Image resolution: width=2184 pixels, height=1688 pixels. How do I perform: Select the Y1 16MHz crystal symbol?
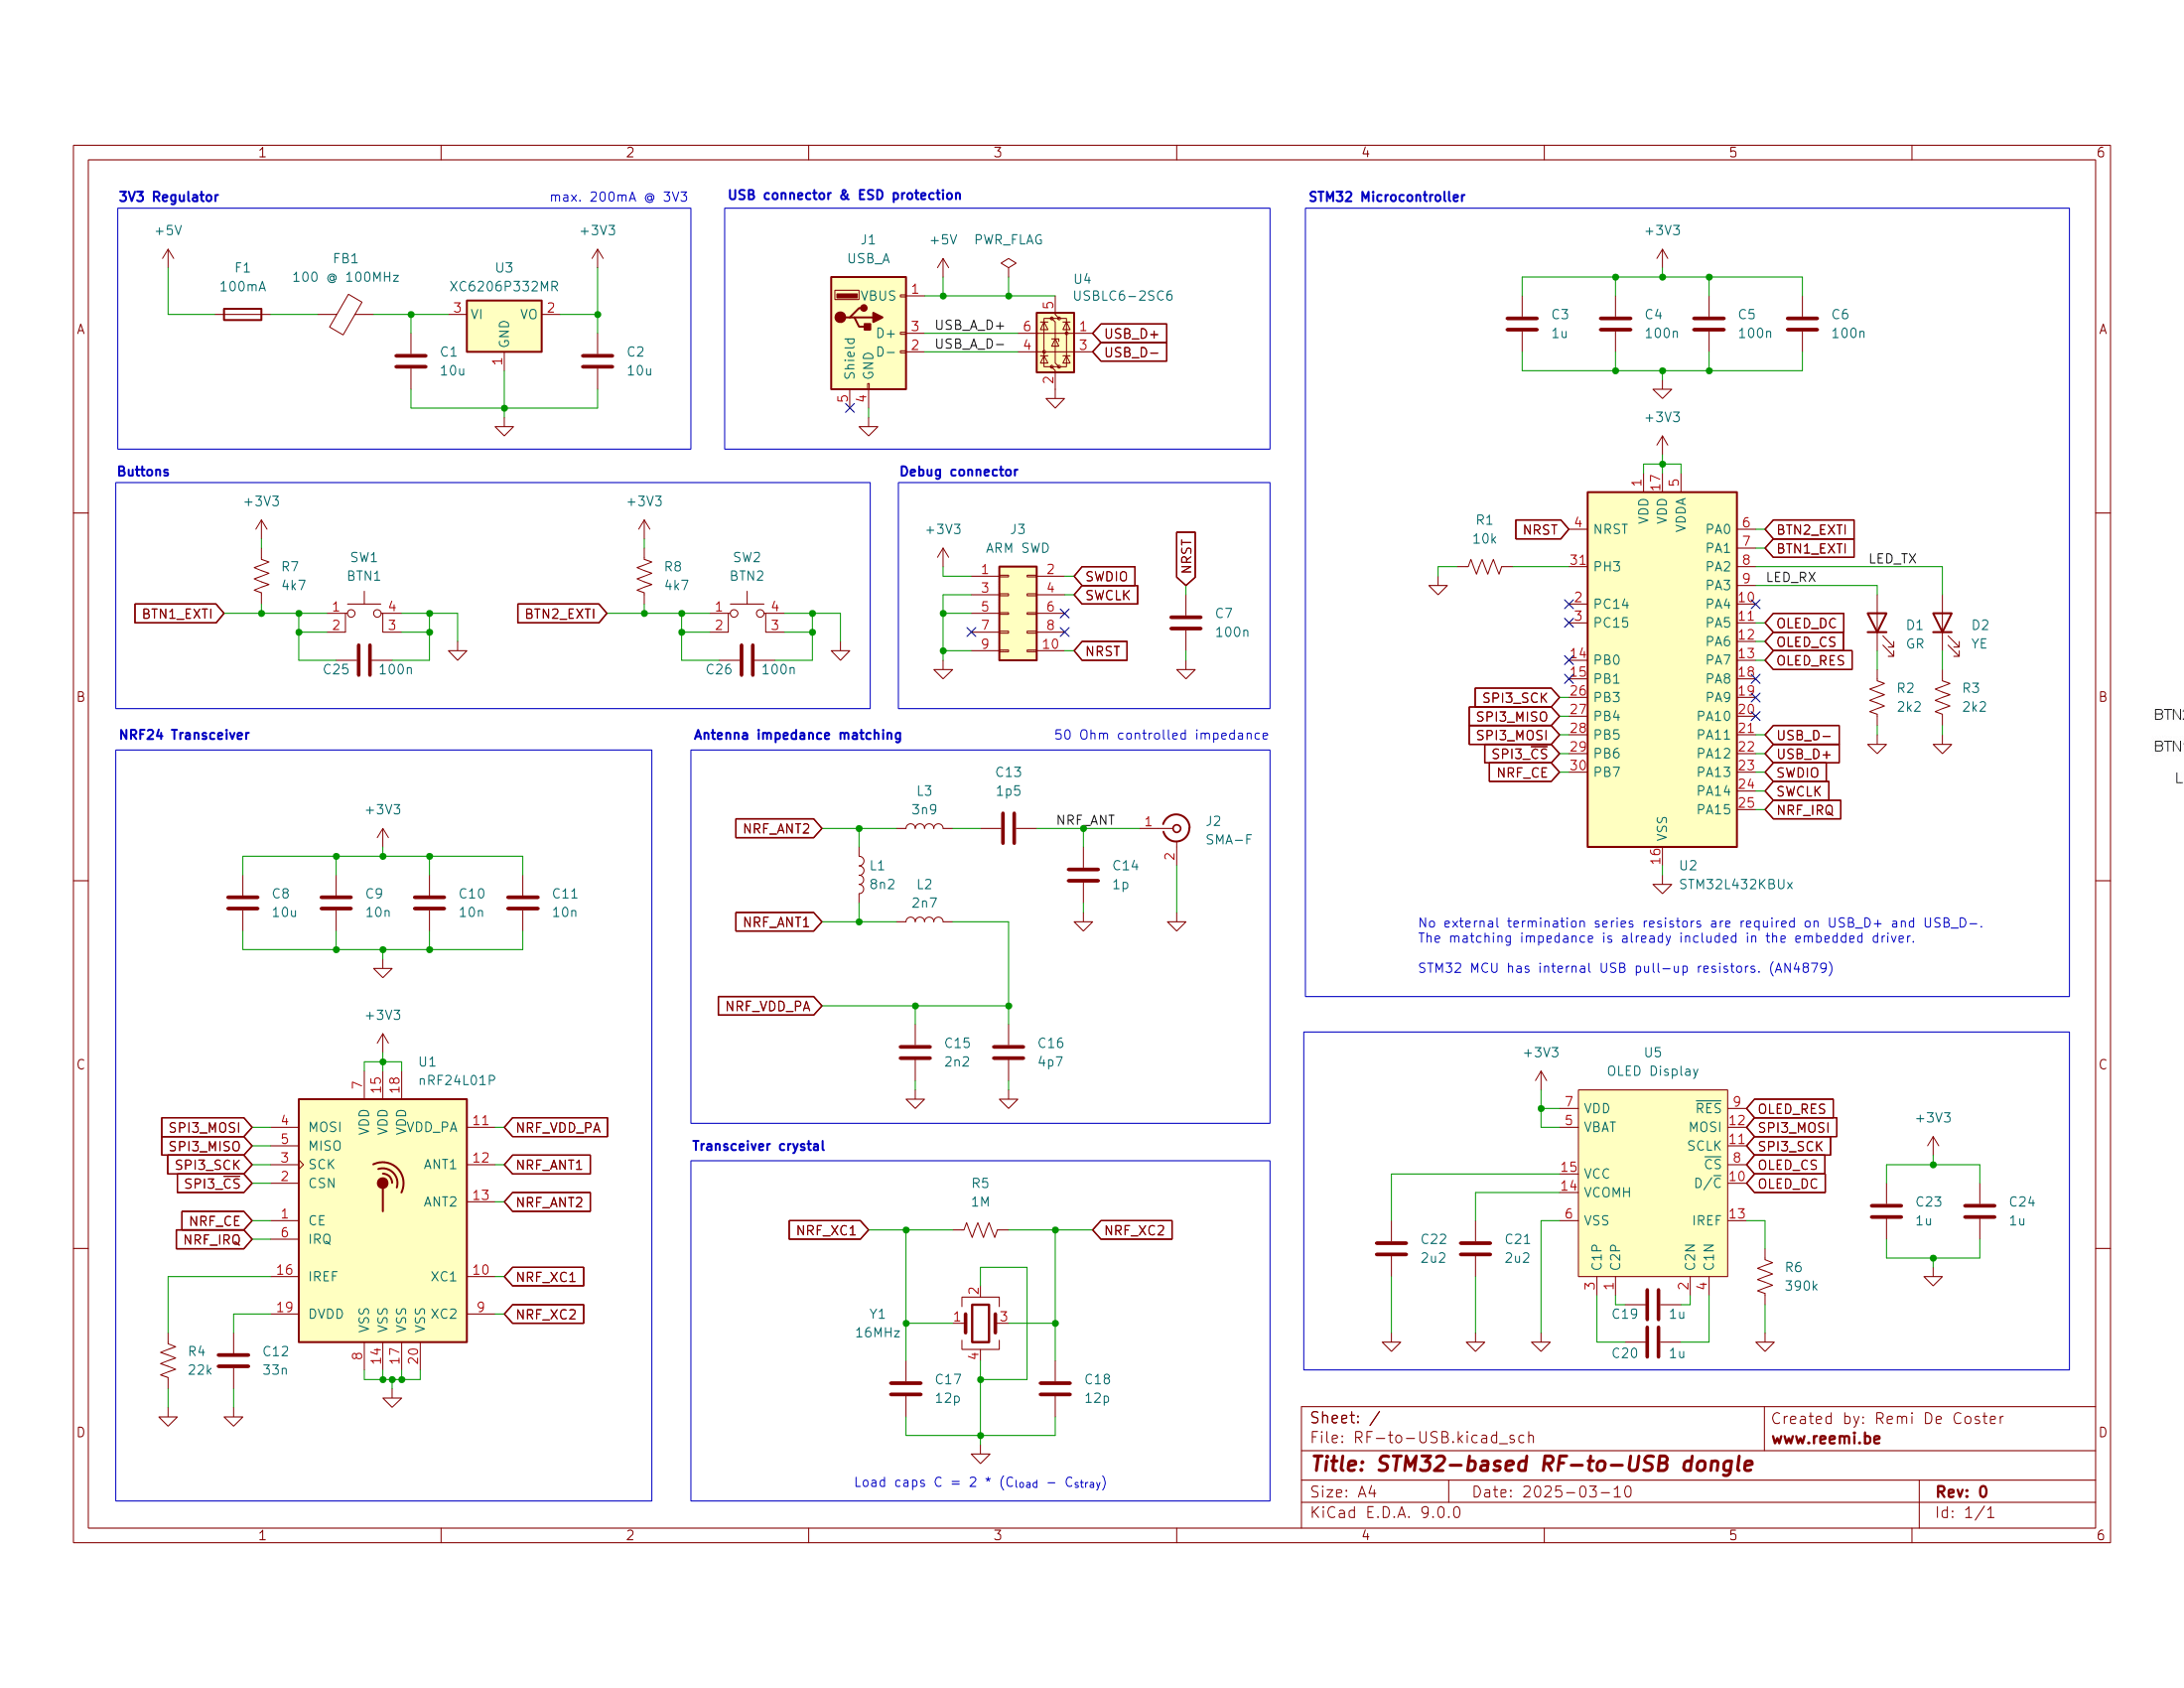981,1322
